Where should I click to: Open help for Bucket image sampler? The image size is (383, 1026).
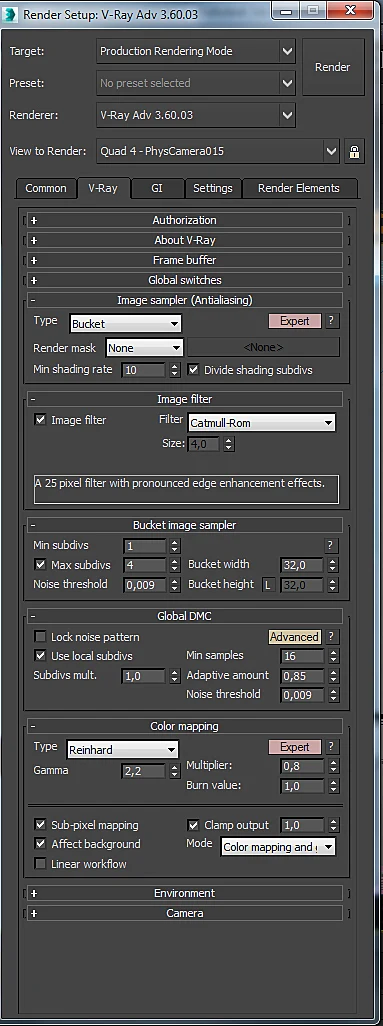click(x=331, y=545)
